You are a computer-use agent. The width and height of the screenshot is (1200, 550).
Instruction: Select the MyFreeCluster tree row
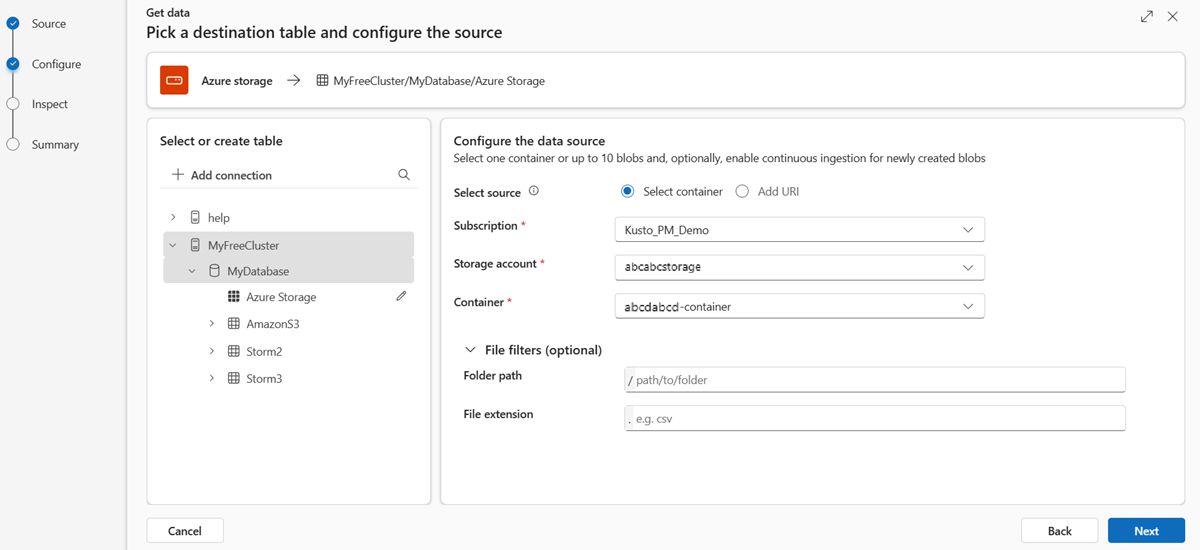[x=288, y=245]
